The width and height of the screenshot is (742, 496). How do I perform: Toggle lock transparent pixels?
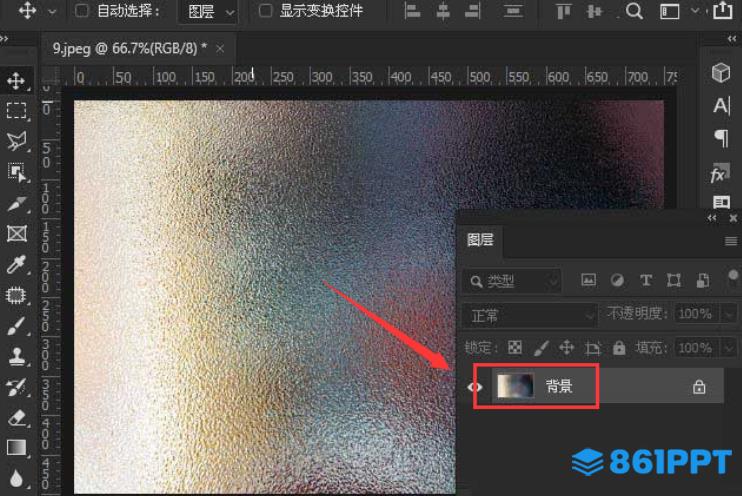(x=515, y=348)
